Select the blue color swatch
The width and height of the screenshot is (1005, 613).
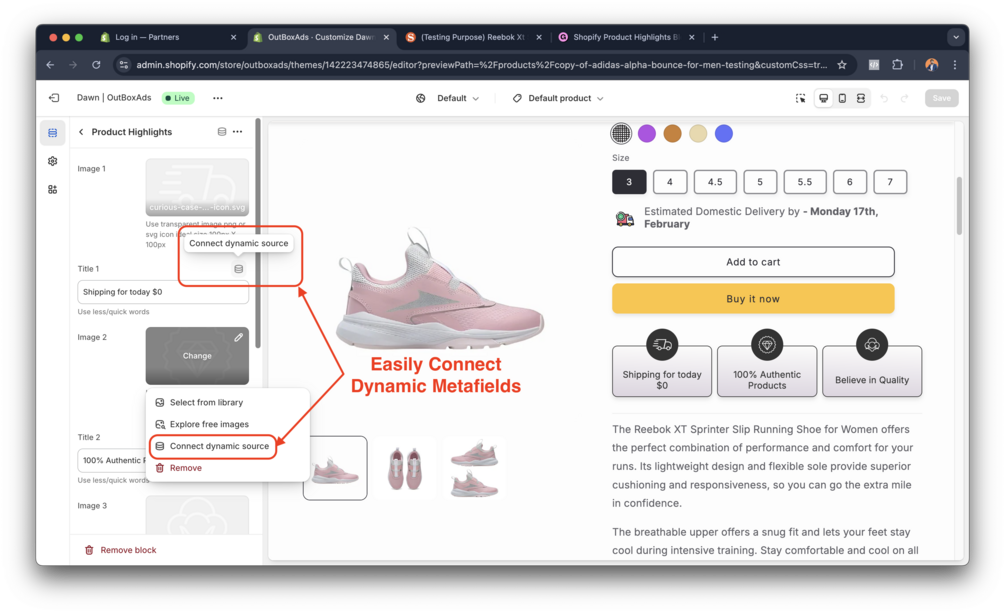click(724, 133)
